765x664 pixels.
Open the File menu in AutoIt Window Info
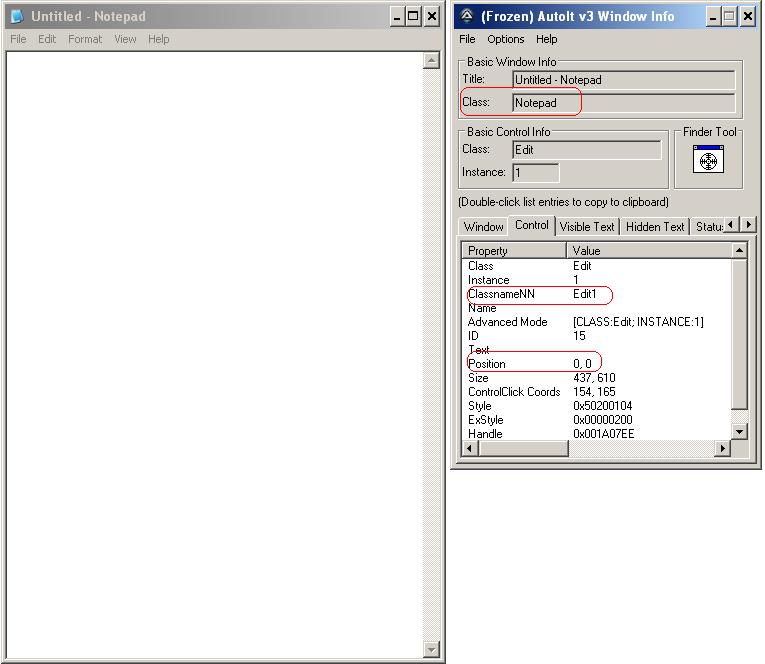click(x=467, y=39)
